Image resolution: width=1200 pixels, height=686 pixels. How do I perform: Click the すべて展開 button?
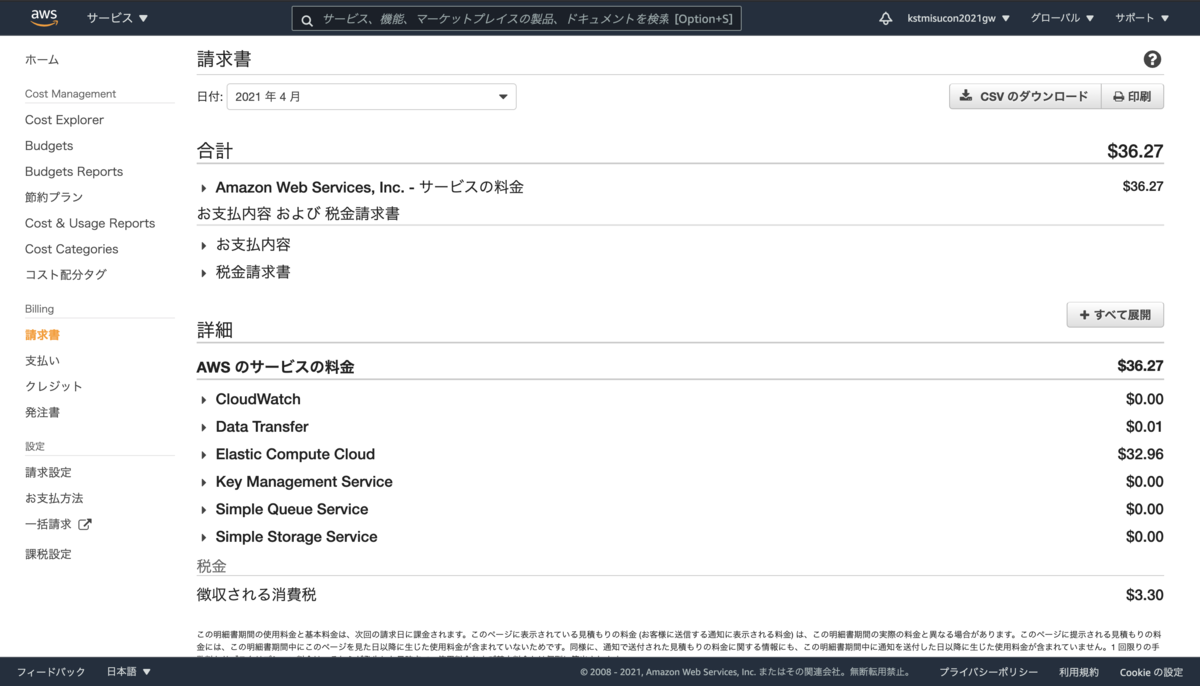tap(1115, 315)
